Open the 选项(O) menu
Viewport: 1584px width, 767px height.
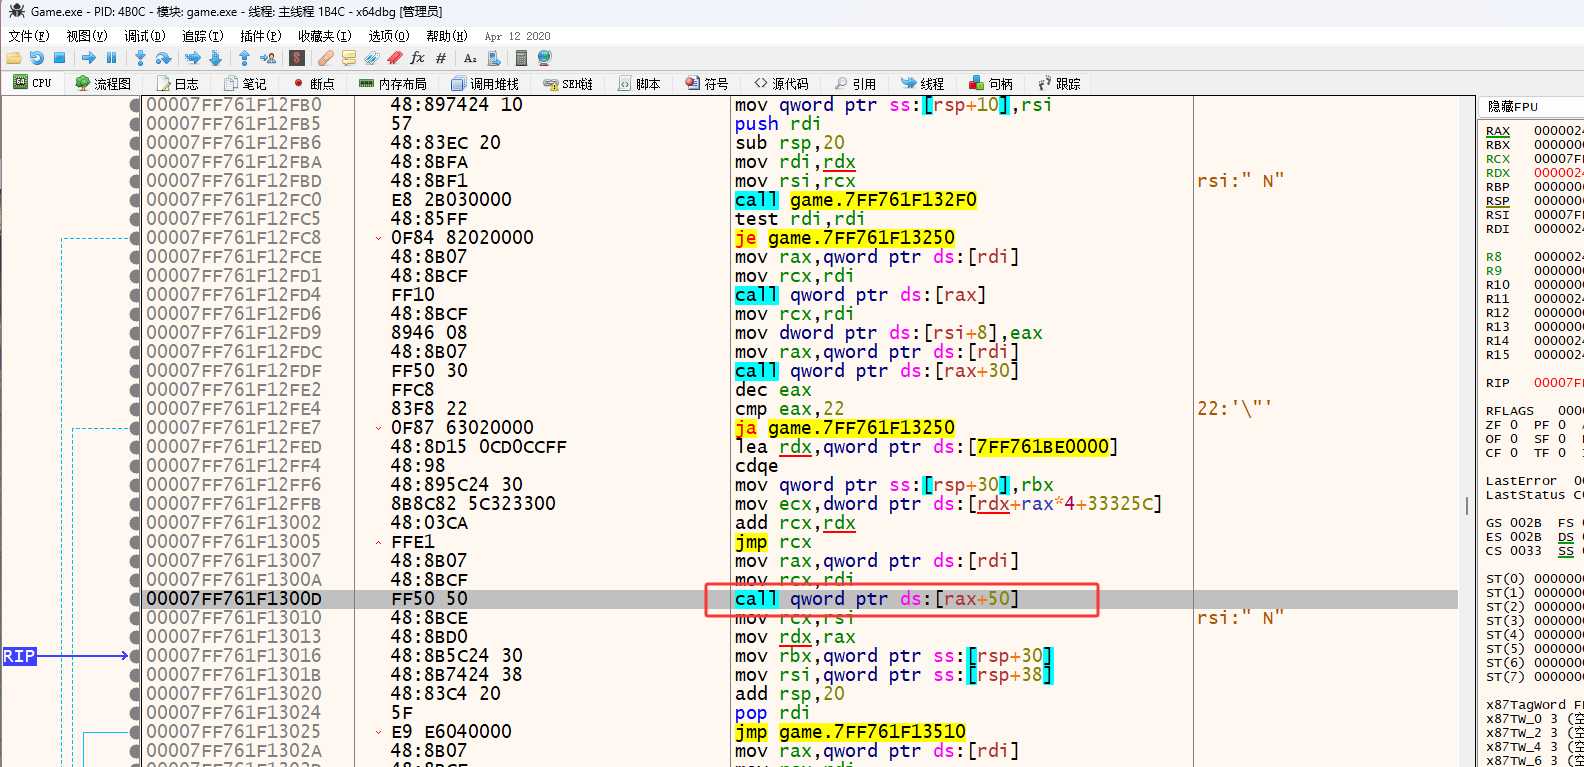(389, 36)
